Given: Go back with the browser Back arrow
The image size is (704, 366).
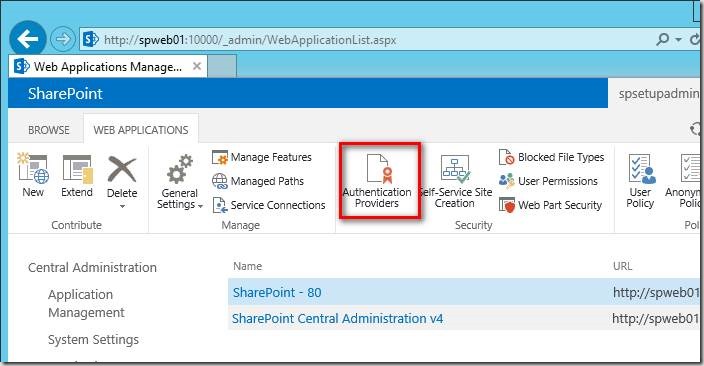Looking at the screenshot, I should tap(28, 40).
